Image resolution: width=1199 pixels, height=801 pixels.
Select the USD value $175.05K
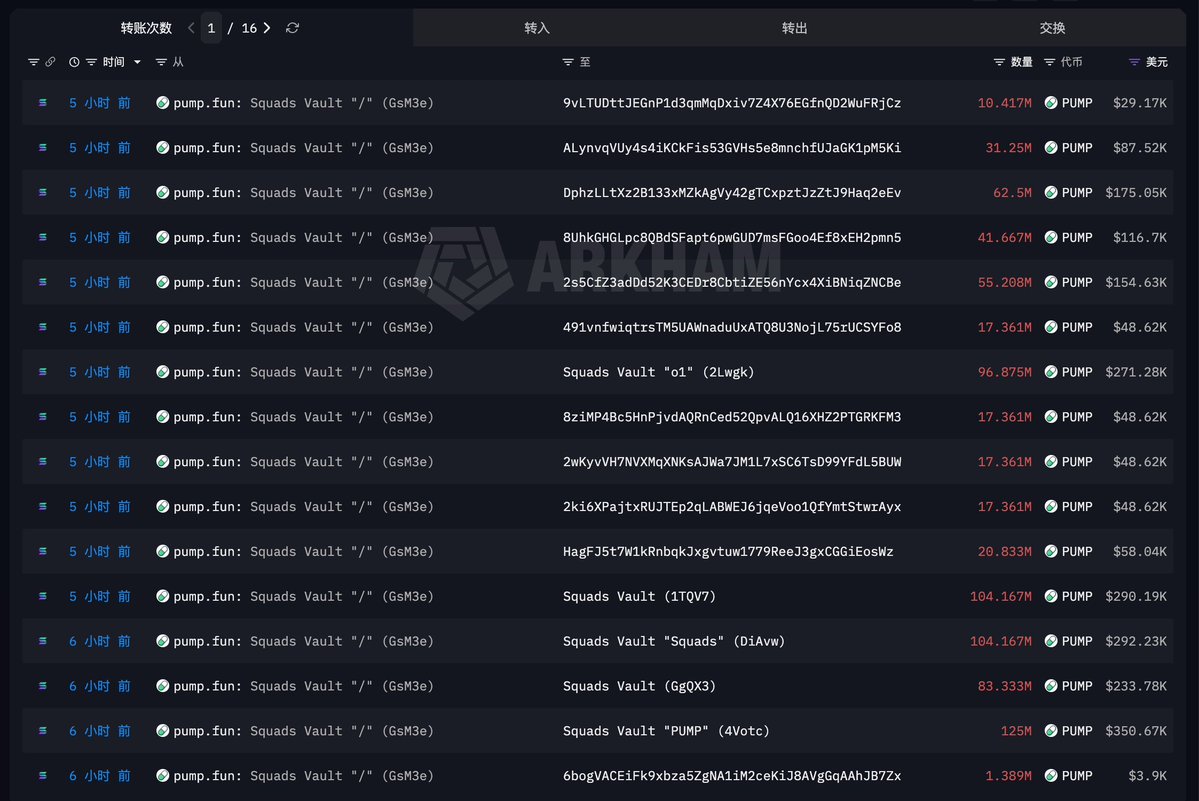tap(1136, 193)
